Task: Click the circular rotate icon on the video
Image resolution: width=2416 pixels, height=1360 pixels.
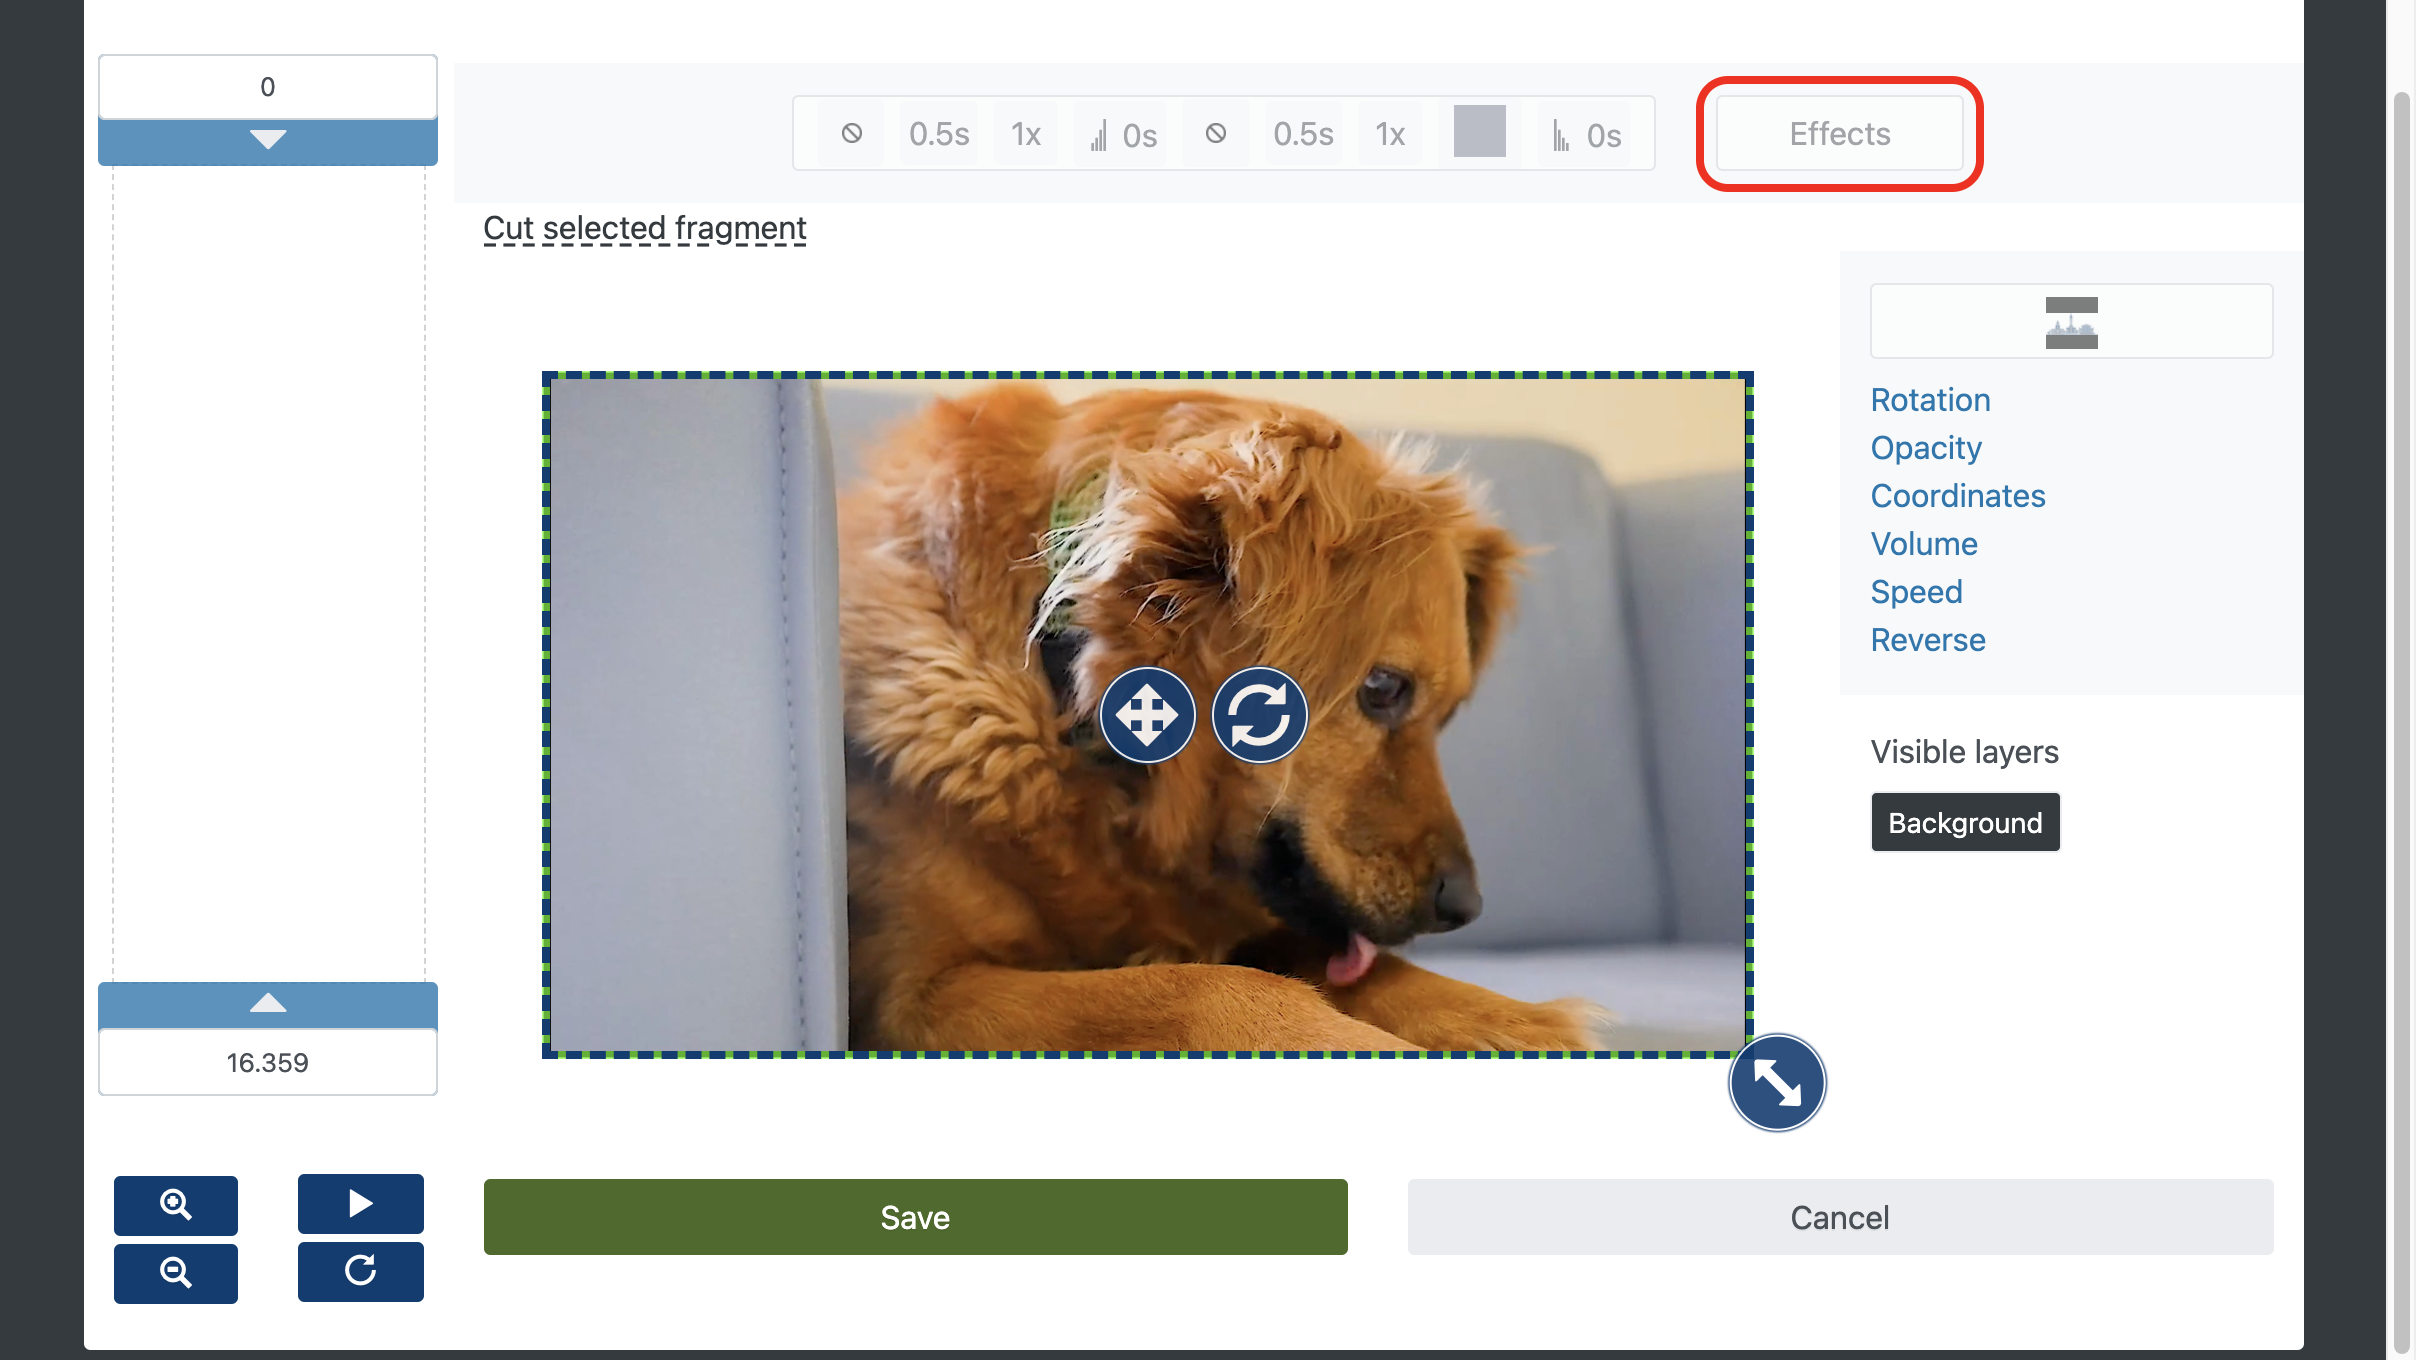Action: (x=1259, y=715)
